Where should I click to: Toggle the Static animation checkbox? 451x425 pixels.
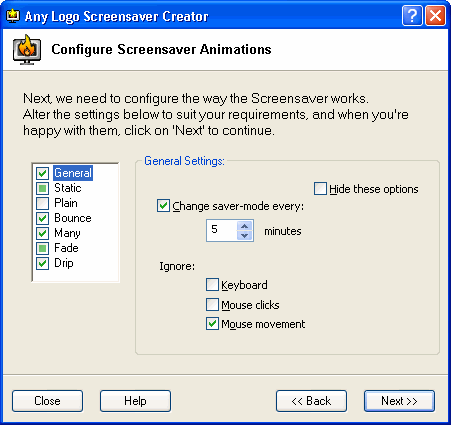click(x=43, y=188)
